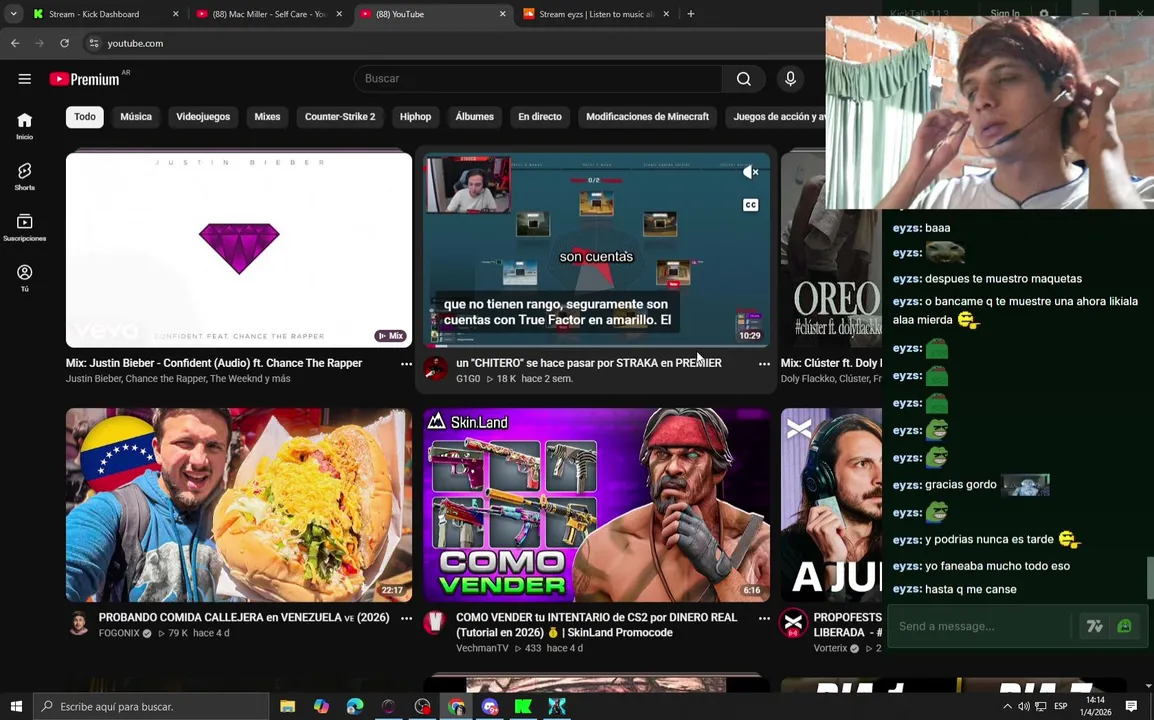Open the YouTube hamburger guide menu
Viewport: 1154px width, 720px height.
tap(24, 79)
